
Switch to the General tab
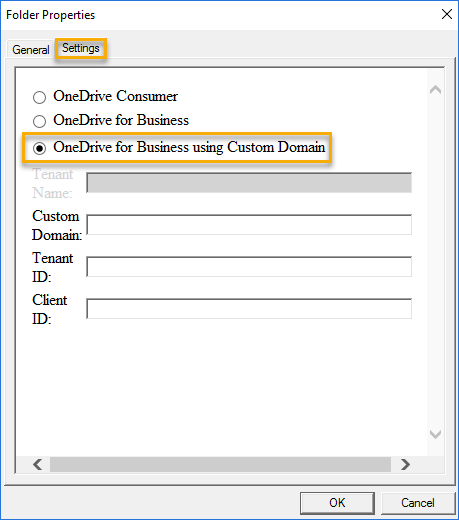(x=31, y=50)
